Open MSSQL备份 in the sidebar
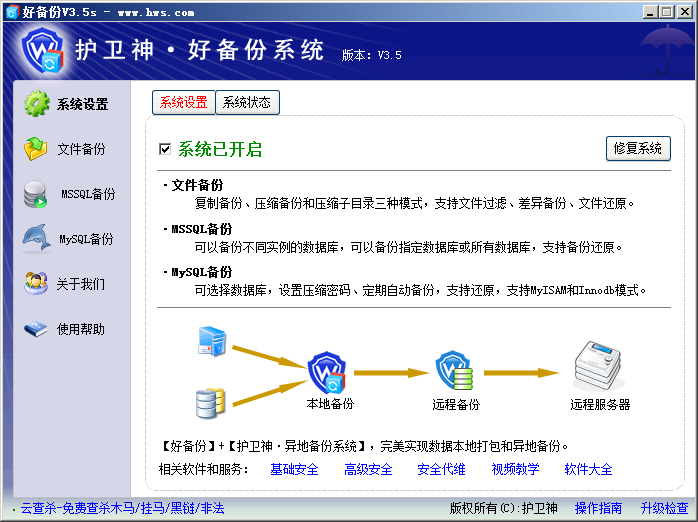Viewport: 698px width, 522px height. click(88, 194)
